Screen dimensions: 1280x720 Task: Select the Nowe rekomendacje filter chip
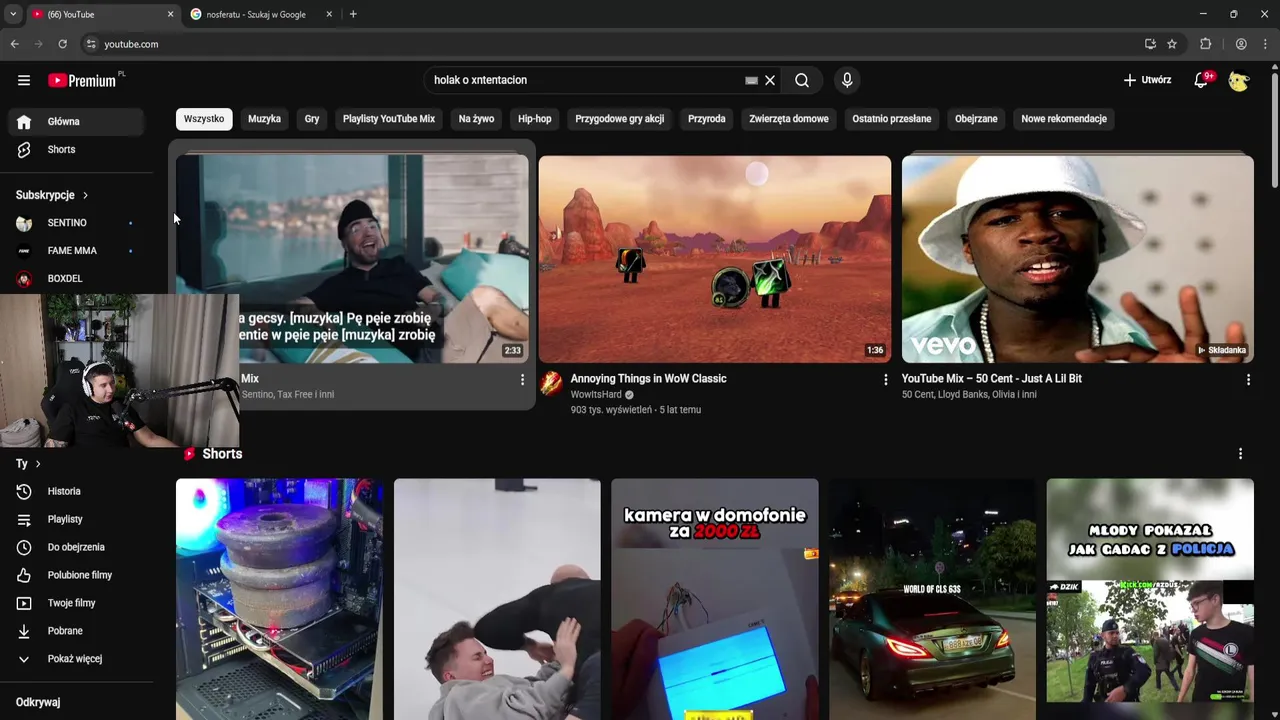tap(1064, 119)
